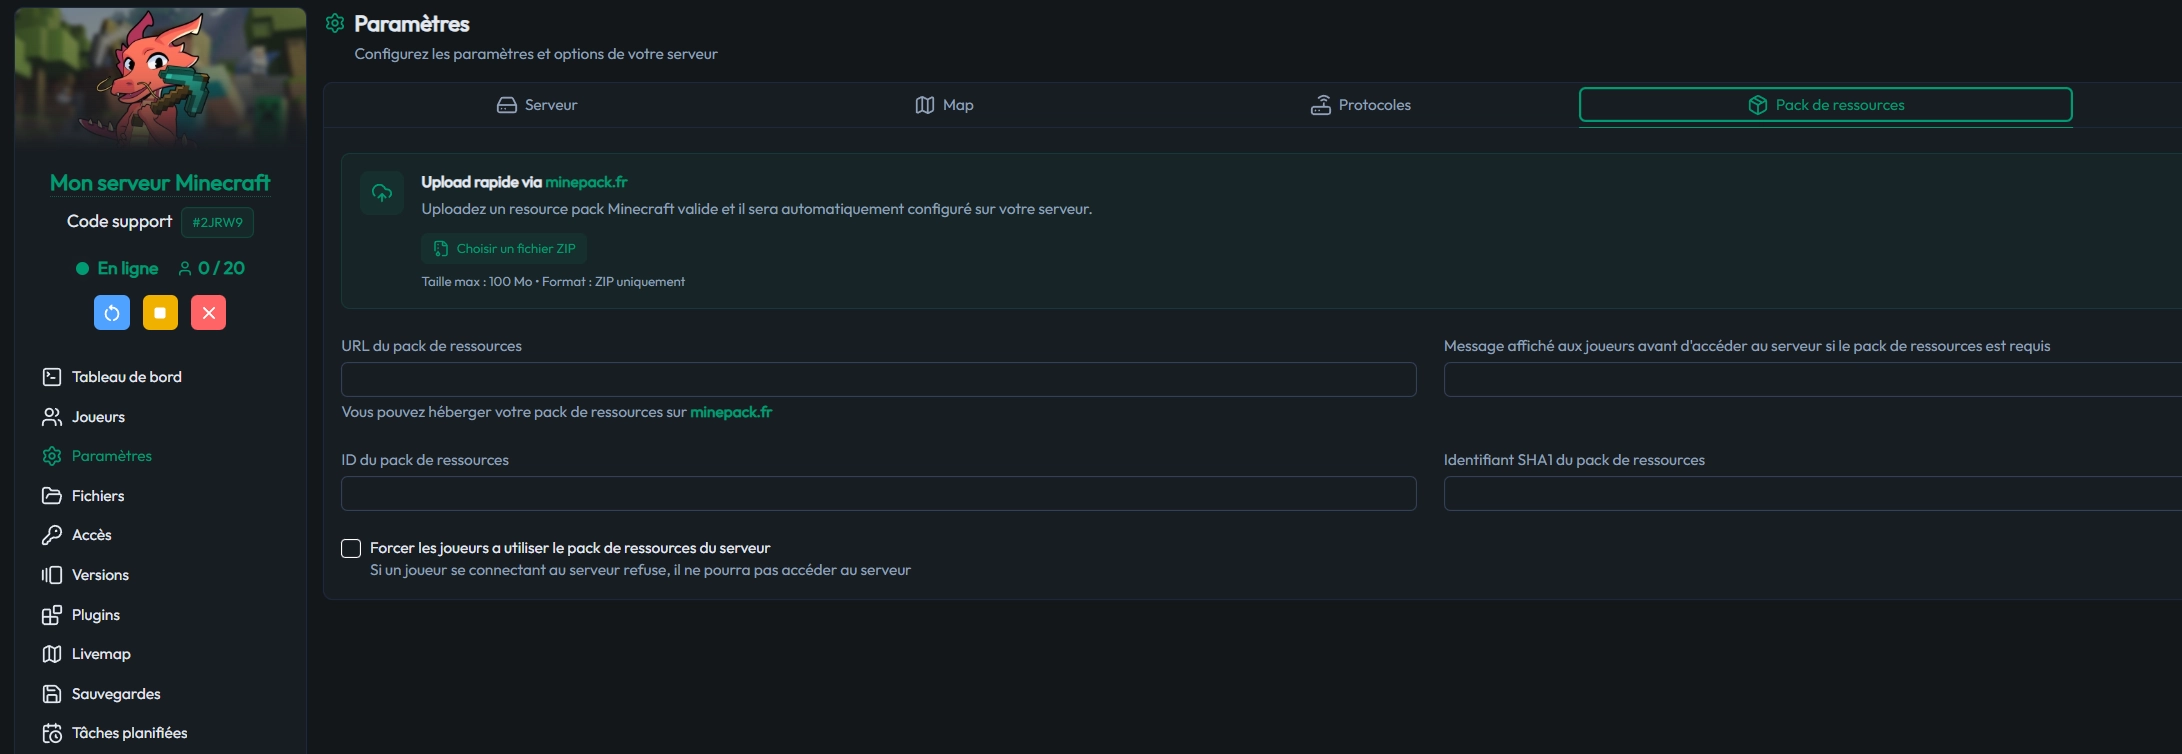Follow minepack.fr link below URL field
Screen dimensions: 2182x754
click(731, 412)
